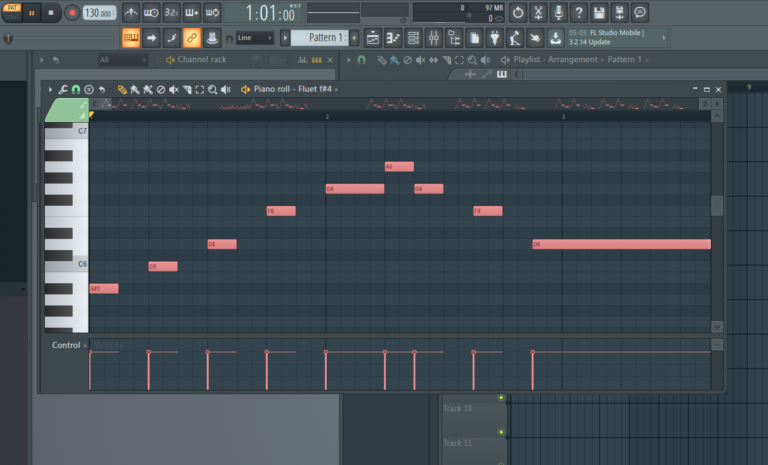The width and height of the screenshot is (768, 465).
Task: Click the question mark help icon
Action: click(x=579, y=13)
